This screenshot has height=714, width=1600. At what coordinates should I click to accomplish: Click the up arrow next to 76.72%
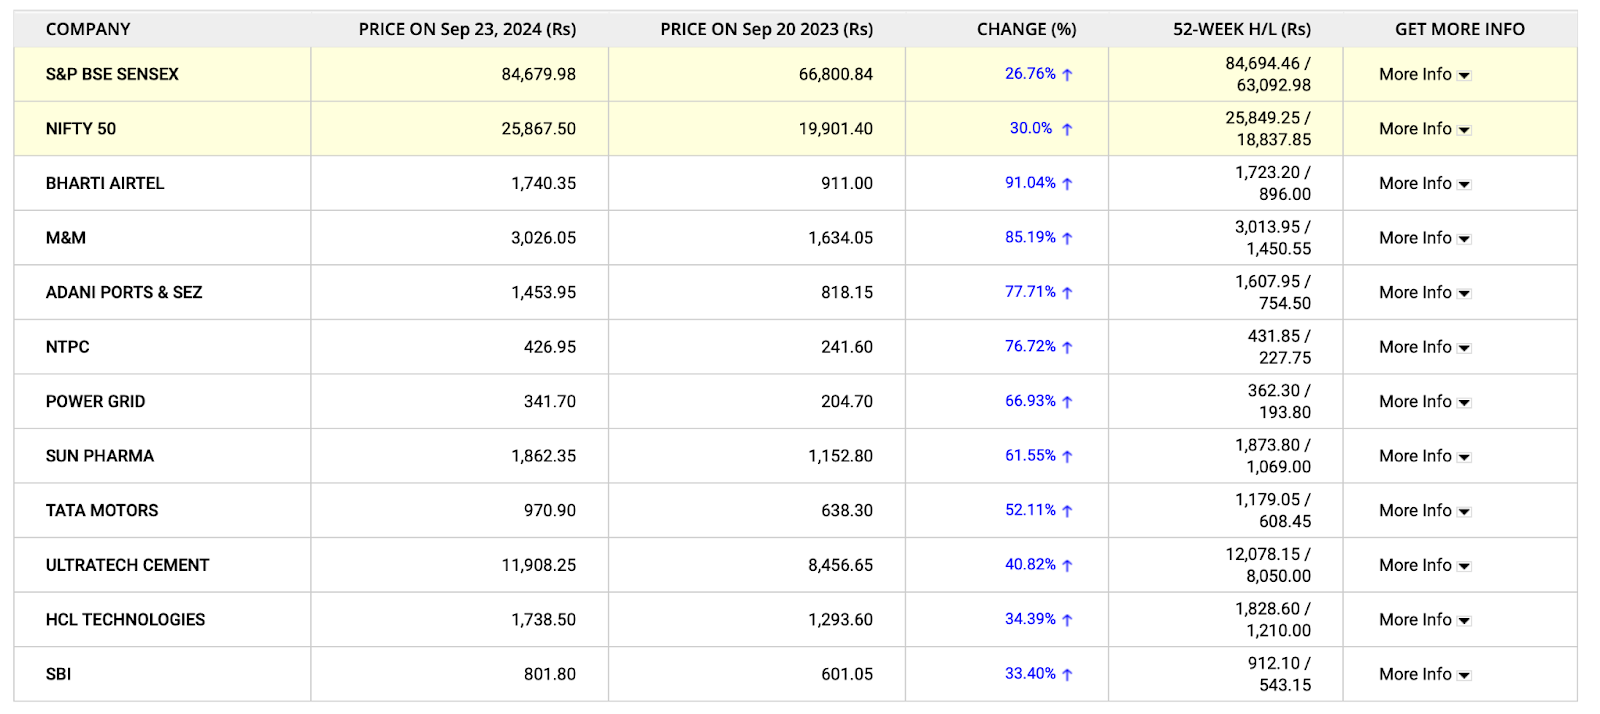click(1067, 347)
